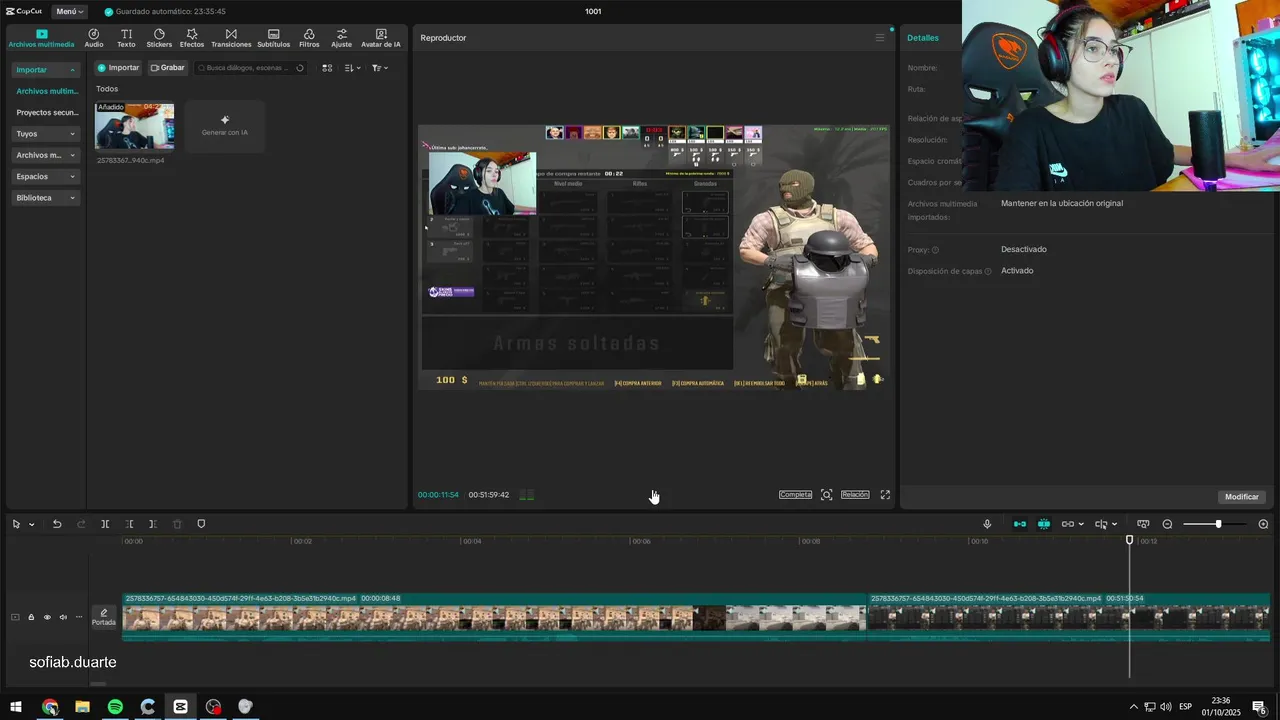The image size is (1280, 720).
Task: Click Generar con IA card
Action: coord(225,126)
